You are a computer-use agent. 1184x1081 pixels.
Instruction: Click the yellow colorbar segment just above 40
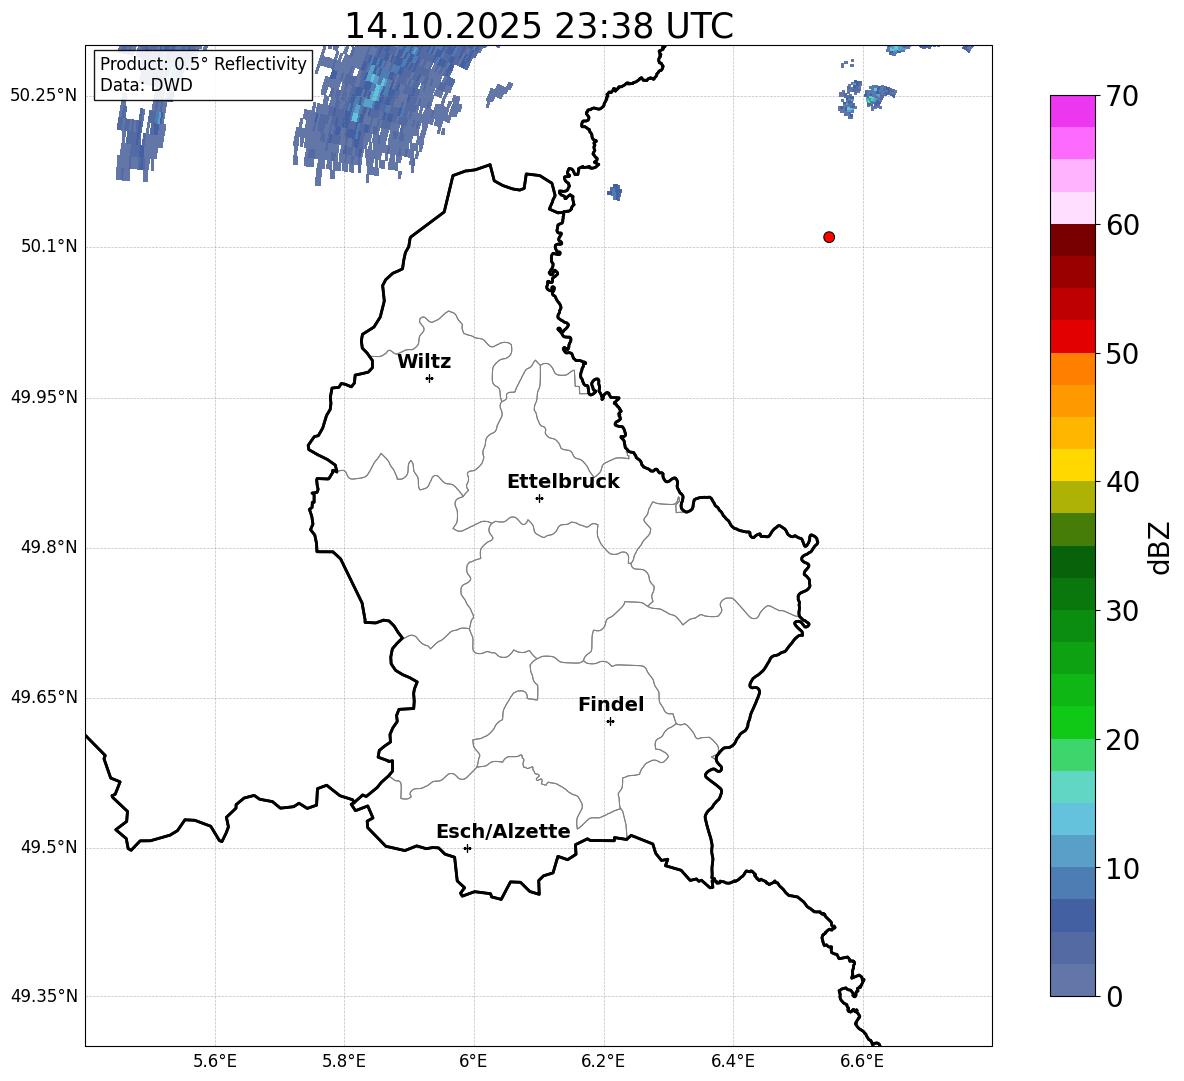[1072, 465]
